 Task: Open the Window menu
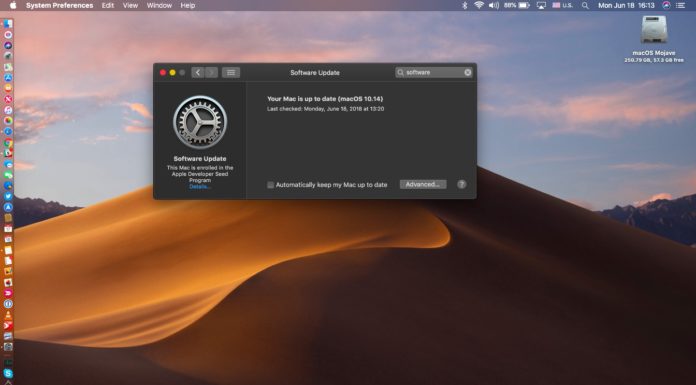(x=159, y=5)
